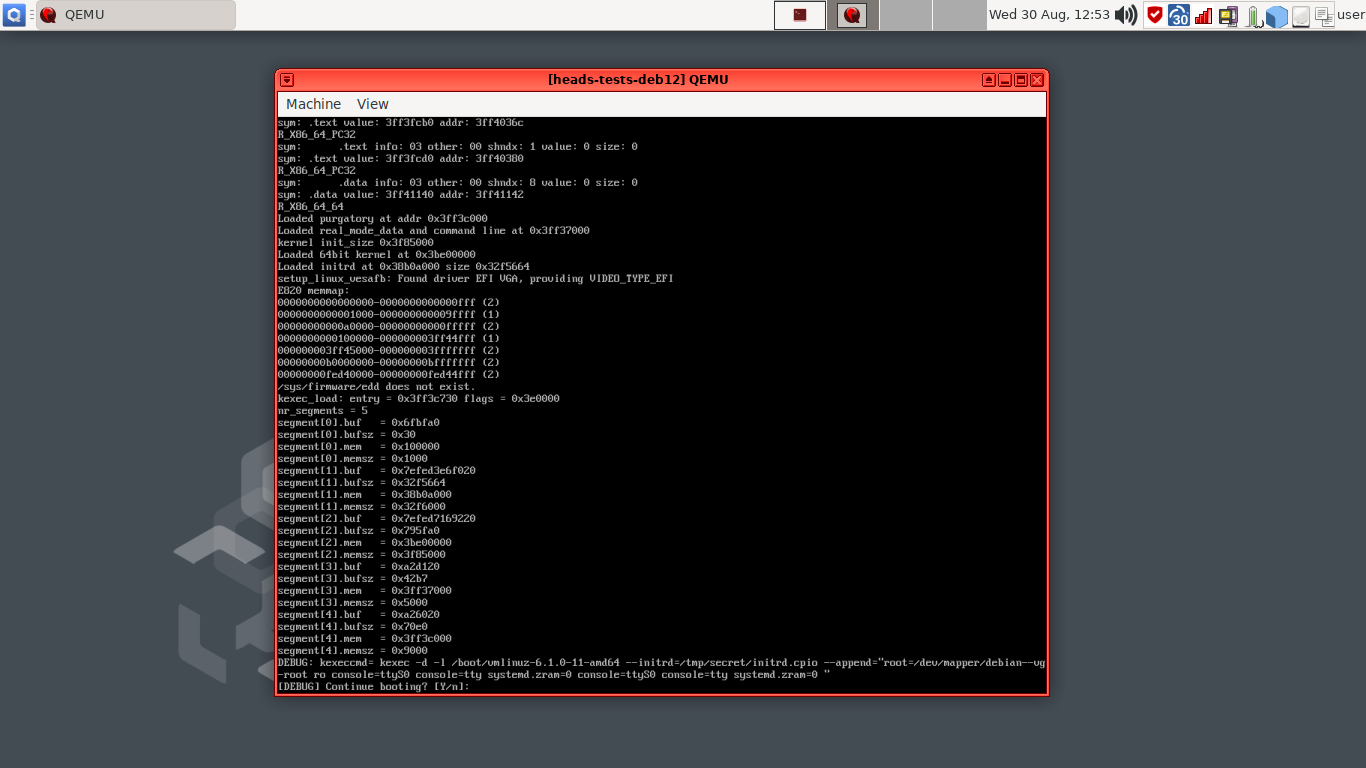The height and width of the screenshot is (768, 1366).
Task: Open the View menu
Action: coord(372,104)
